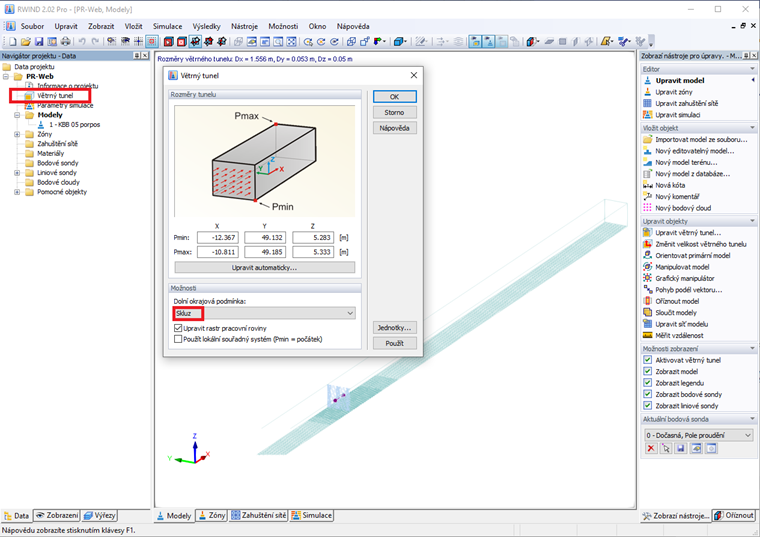Click the Importovat model ze souboru folder icon
The width and height of the screenshot is (760, 537).
pos(648,139)
